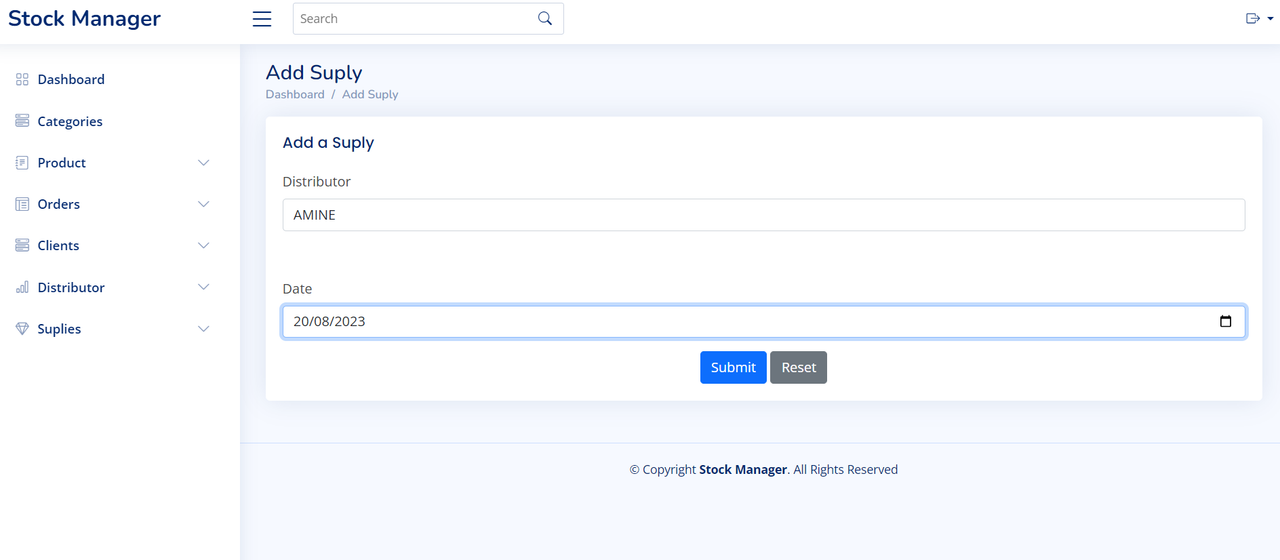
Task: Click the Reset button
Action: pos(798,367)
